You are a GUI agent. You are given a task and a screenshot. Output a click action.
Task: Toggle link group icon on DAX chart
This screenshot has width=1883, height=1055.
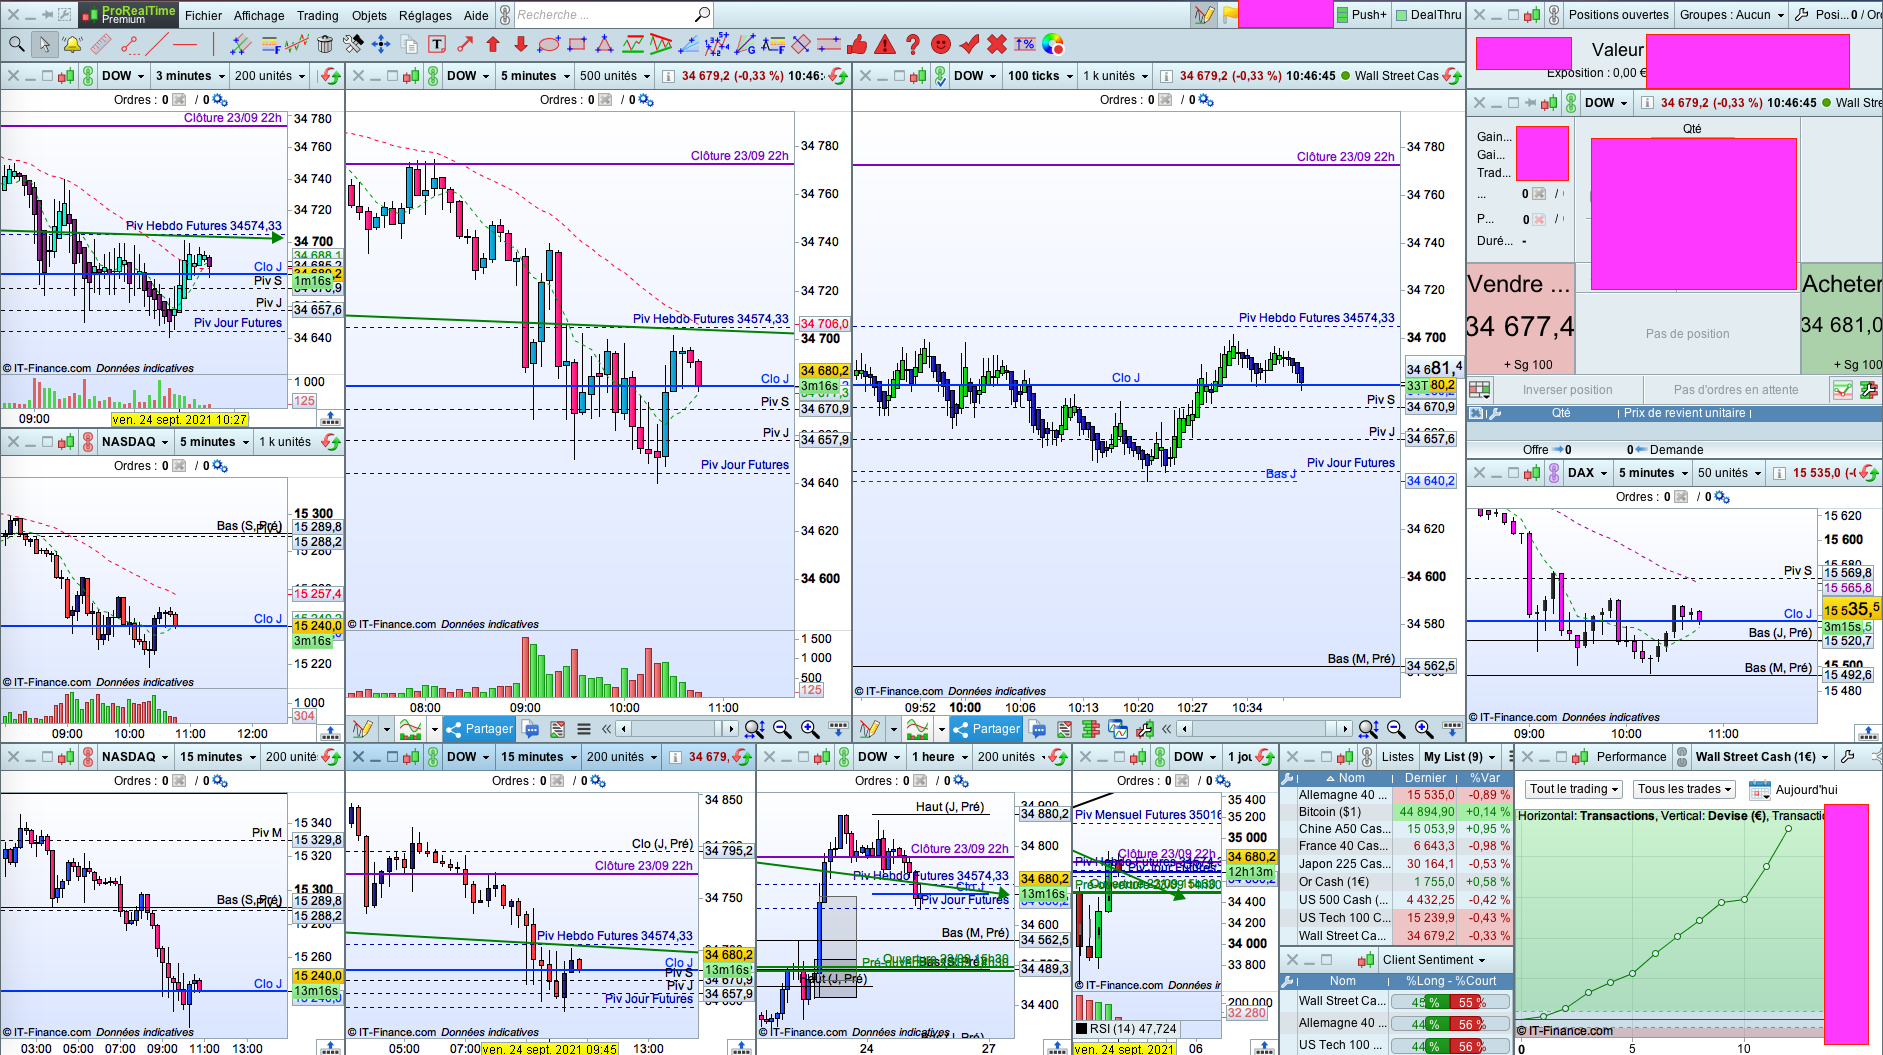click(1555, 473)
